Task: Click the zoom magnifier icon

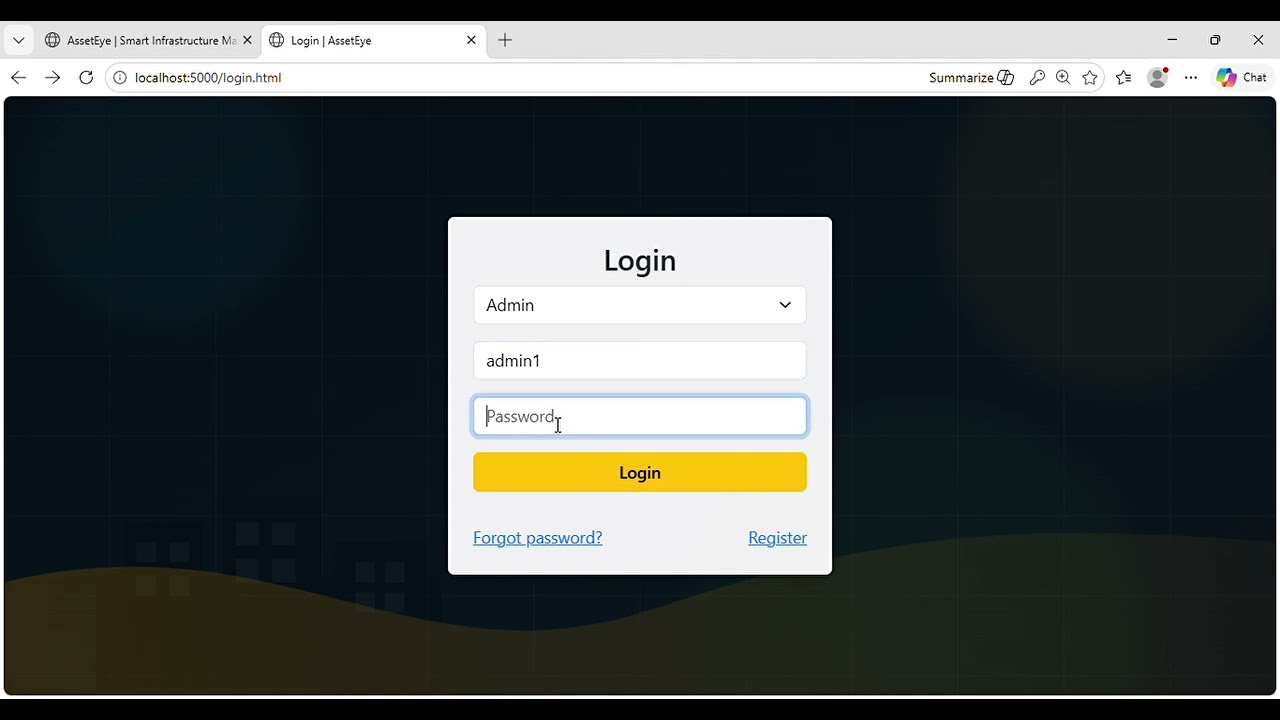Action: 1063,78
